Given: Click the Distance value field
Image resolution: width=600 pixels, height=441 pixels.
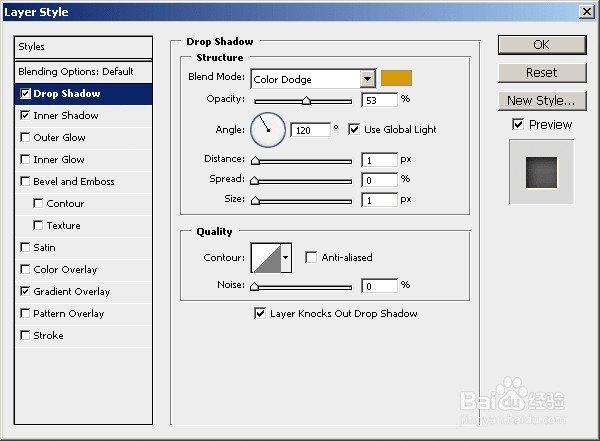Looking at the screenshot, I should pyautogui.click(x=379, y=160).
